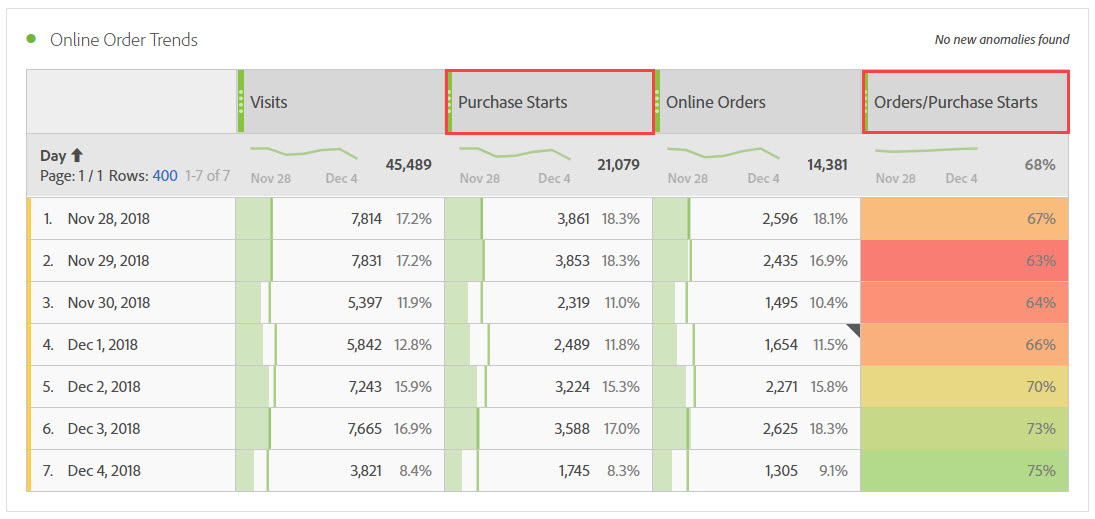This screenshot has height=519, width=1095.
Task: Click the Visits sparkline trend chart
Action: pyautogui.click(x=305, y=155)
